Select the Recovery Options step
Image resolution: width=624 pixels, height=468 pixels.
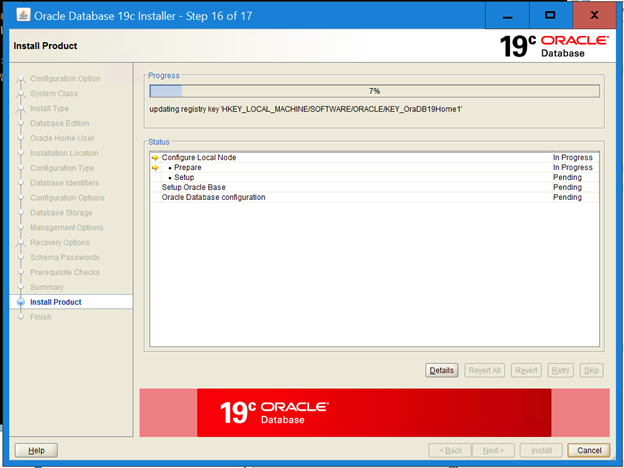click(x=60, y=242)
